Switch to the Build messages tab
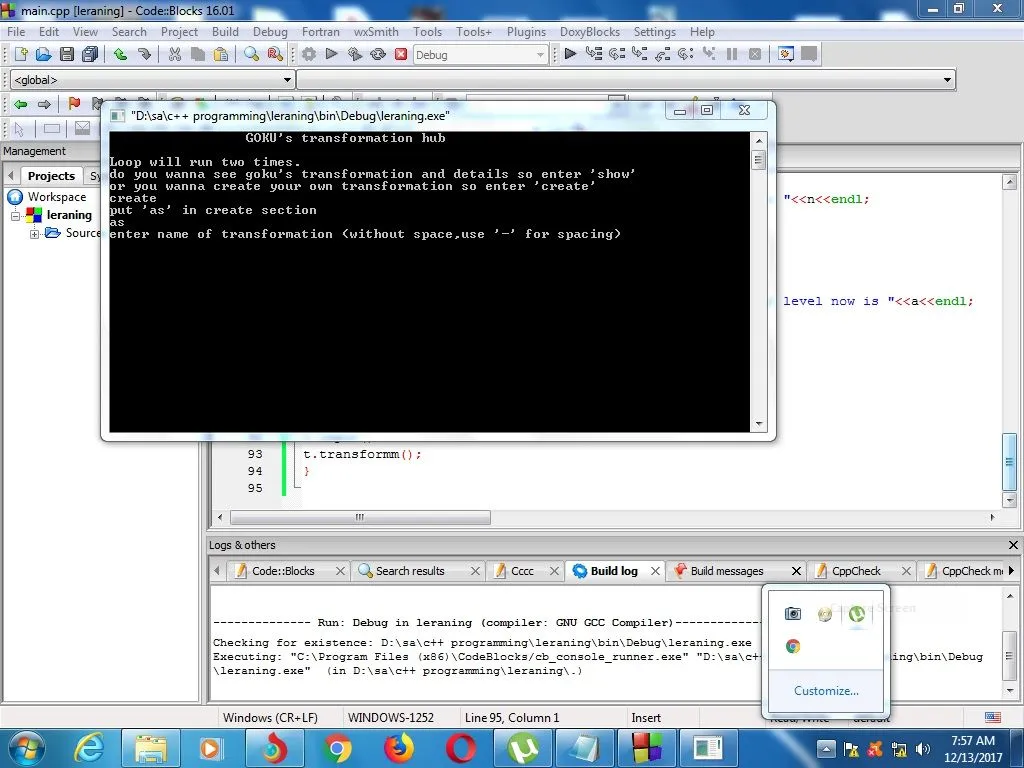Viewport: 1024px width, 768px height. click(727, 571)
